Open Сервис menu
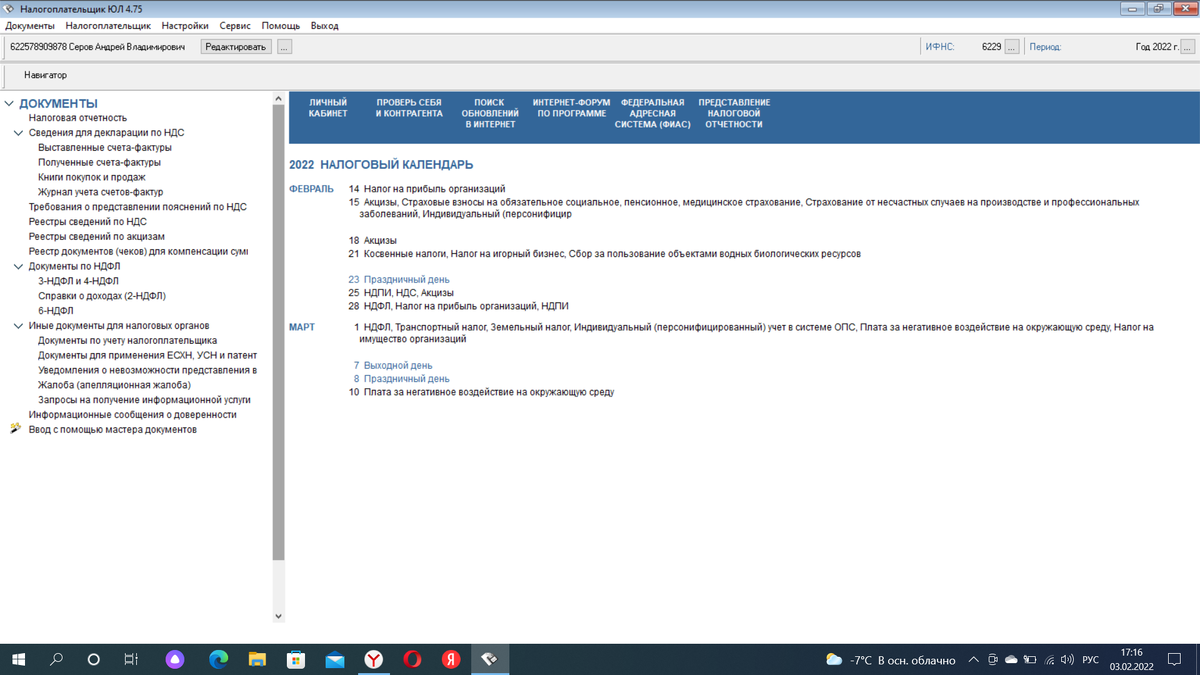1200x675 pixels. click(235, 26)
